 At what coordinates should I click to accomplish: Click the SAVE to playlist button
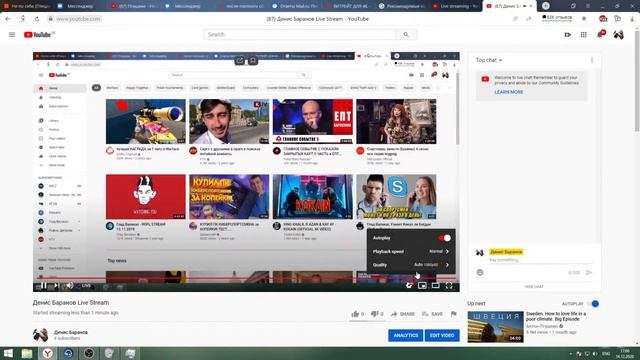coord(432,314)
